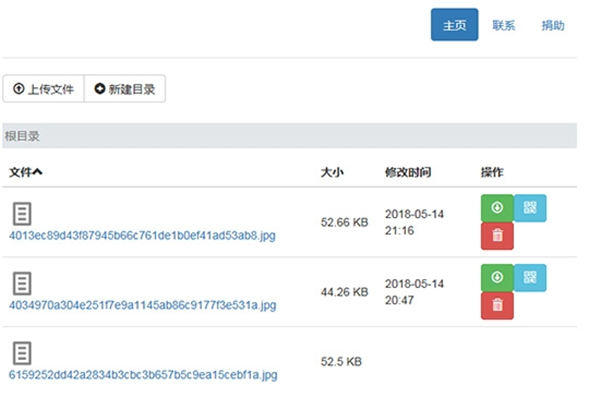600x396 pixels.
Task: Show QR code for the 4013ec89 file
Action: pyautogui.click(x=530, y=208)
